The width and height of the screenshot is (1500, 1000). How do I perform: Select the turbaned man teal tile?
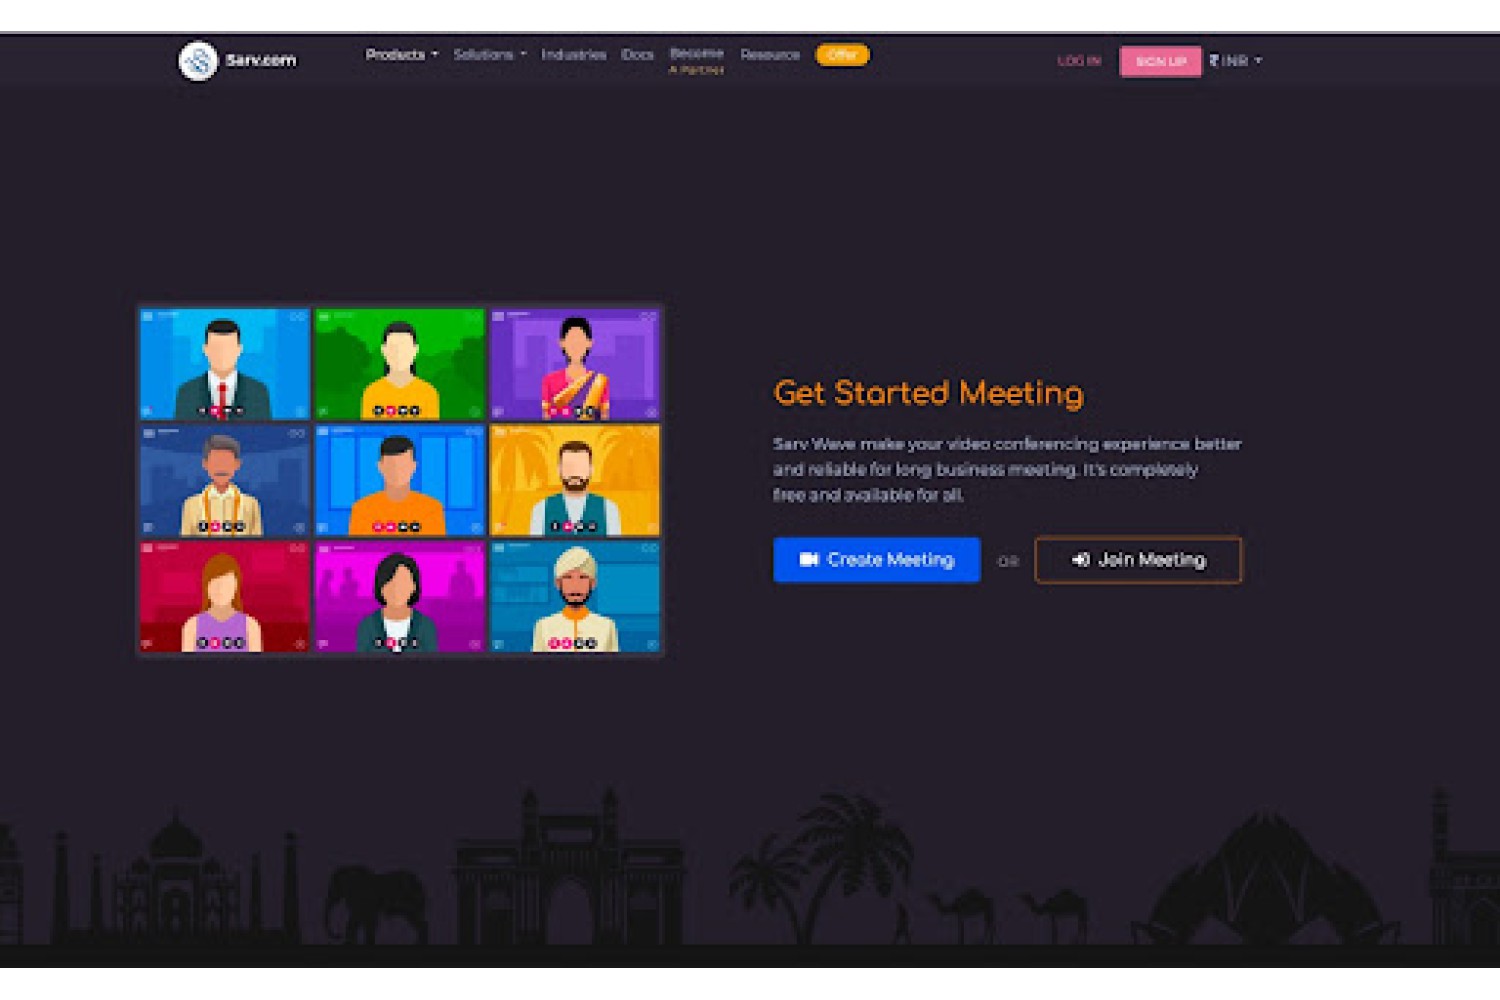coord(575,597)
